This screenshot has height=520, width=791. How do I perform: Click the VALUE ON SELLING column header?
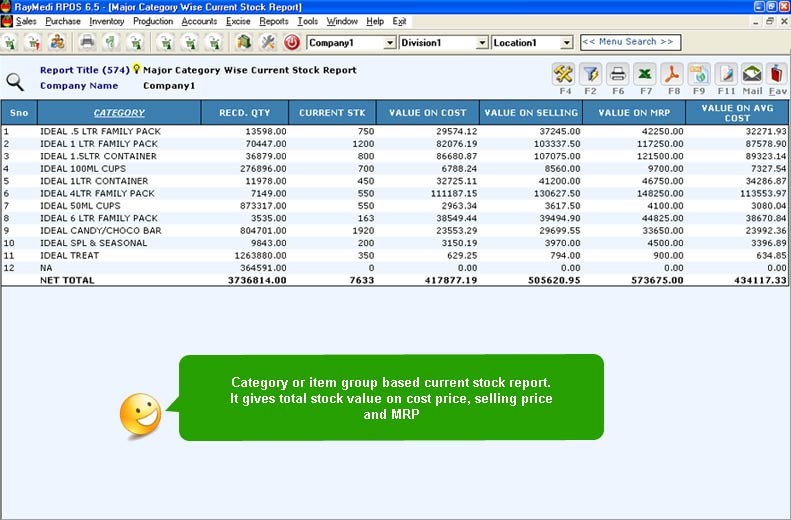tap(531, 112)
